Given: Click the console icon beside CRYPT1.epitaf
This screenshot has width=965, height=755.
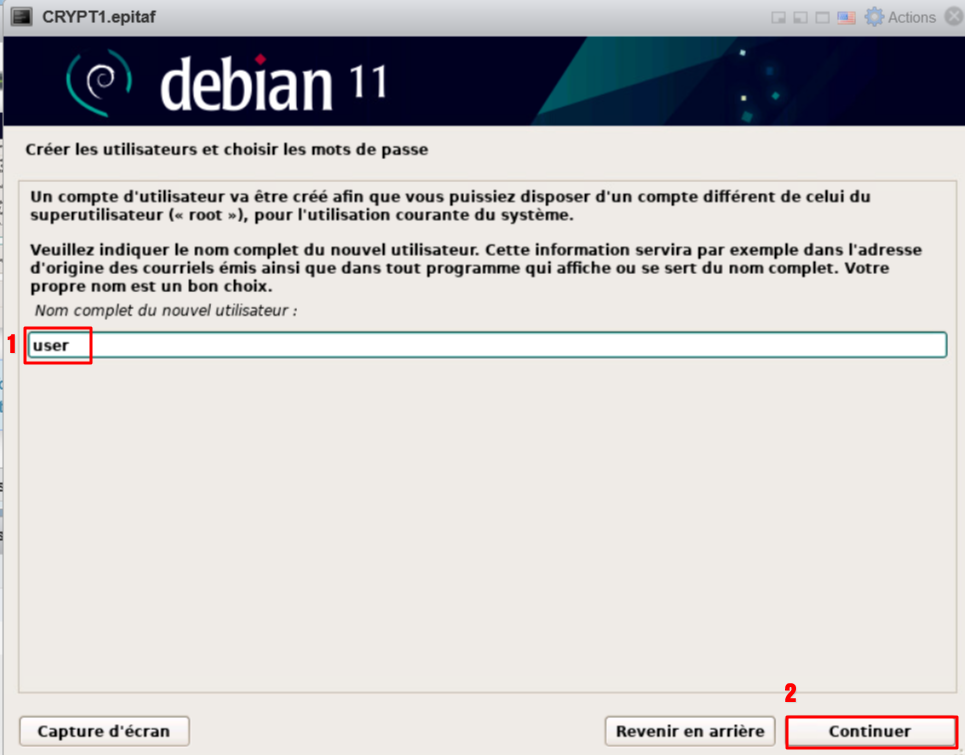Looking at the screenshot, I should pyautogui.click(x=21, y=17).
